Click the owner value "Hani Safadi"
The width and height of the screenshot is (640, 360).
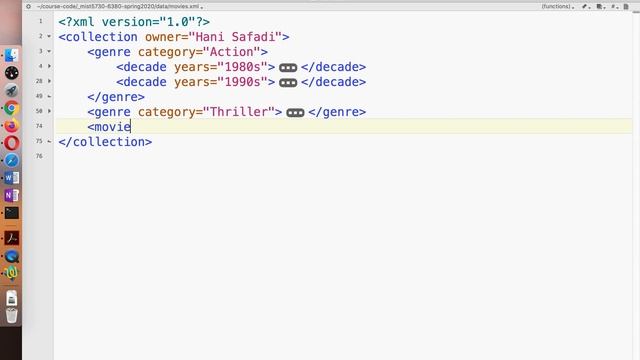[x=235, y=37]
